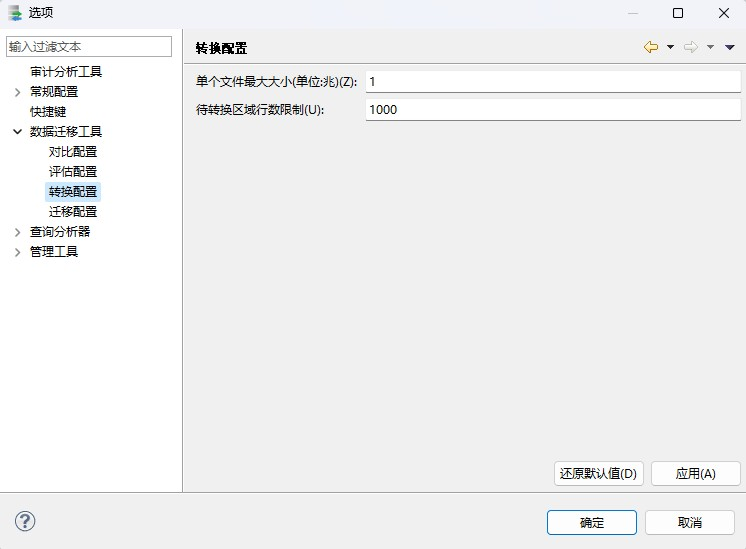Image resolution: width=746 pixels, height=549 pixels.
Task: Collapse the 数据迁移工具 tree node
Action: click(18, 131)
